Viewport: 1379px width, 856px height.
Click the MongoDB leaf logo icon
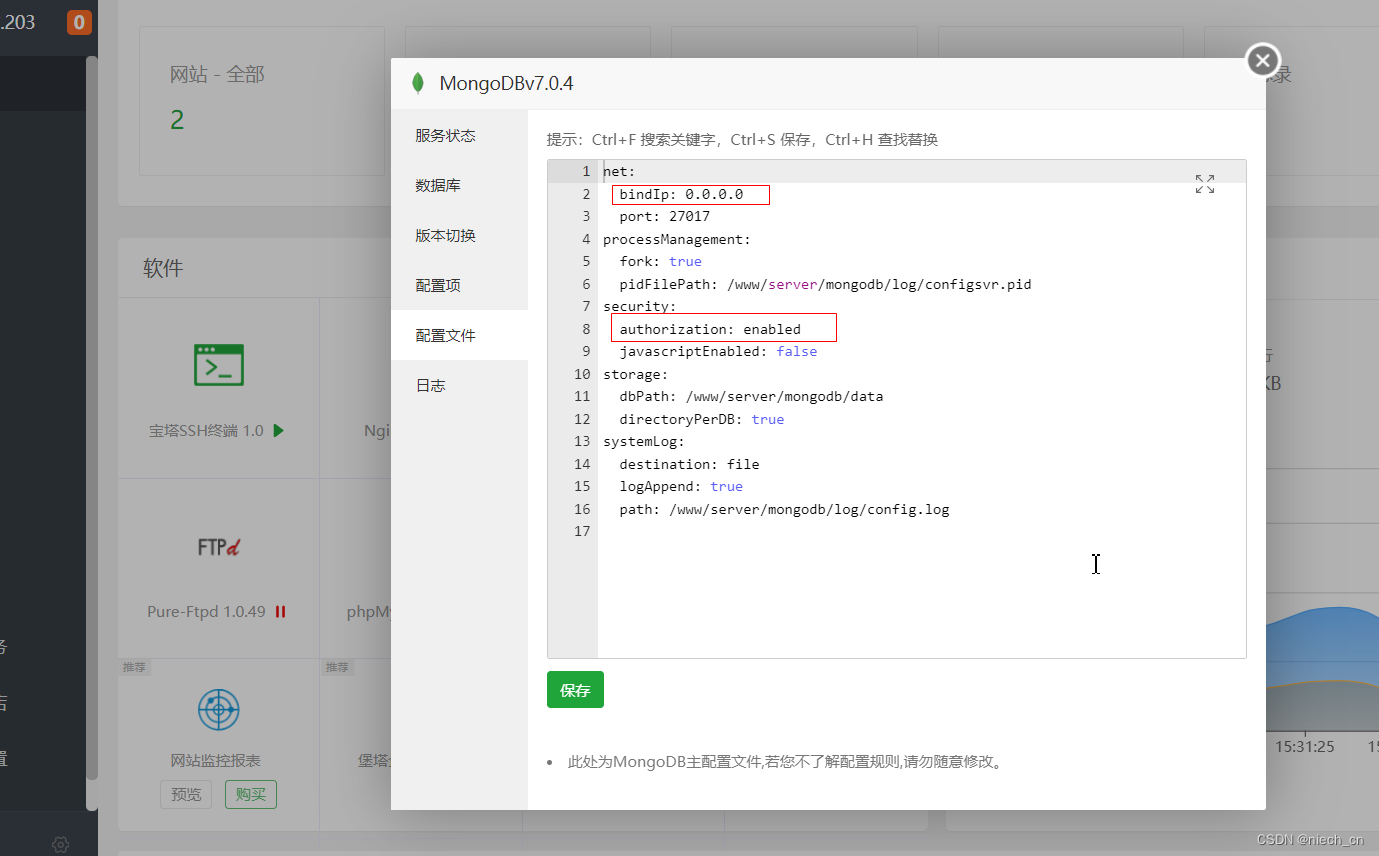pos(418,83)
